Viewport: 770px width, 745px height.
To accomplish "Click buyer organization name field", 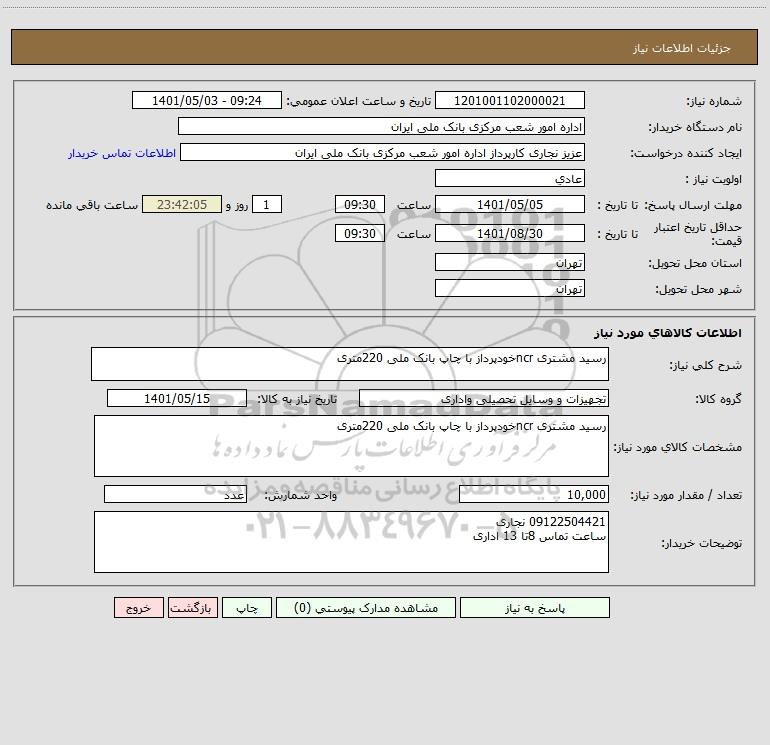I will 381,126.
